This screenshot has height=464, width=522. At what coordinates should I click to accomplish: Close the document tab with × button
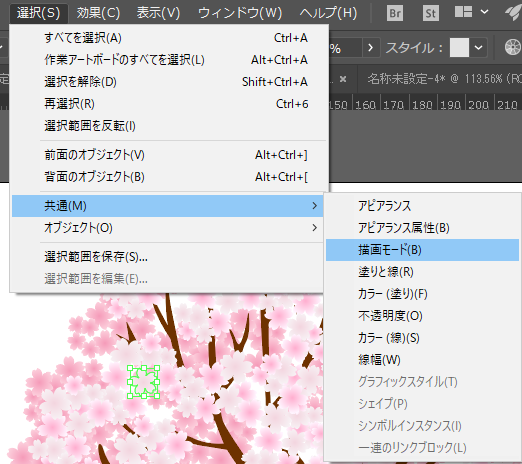(x=343, y=79)
